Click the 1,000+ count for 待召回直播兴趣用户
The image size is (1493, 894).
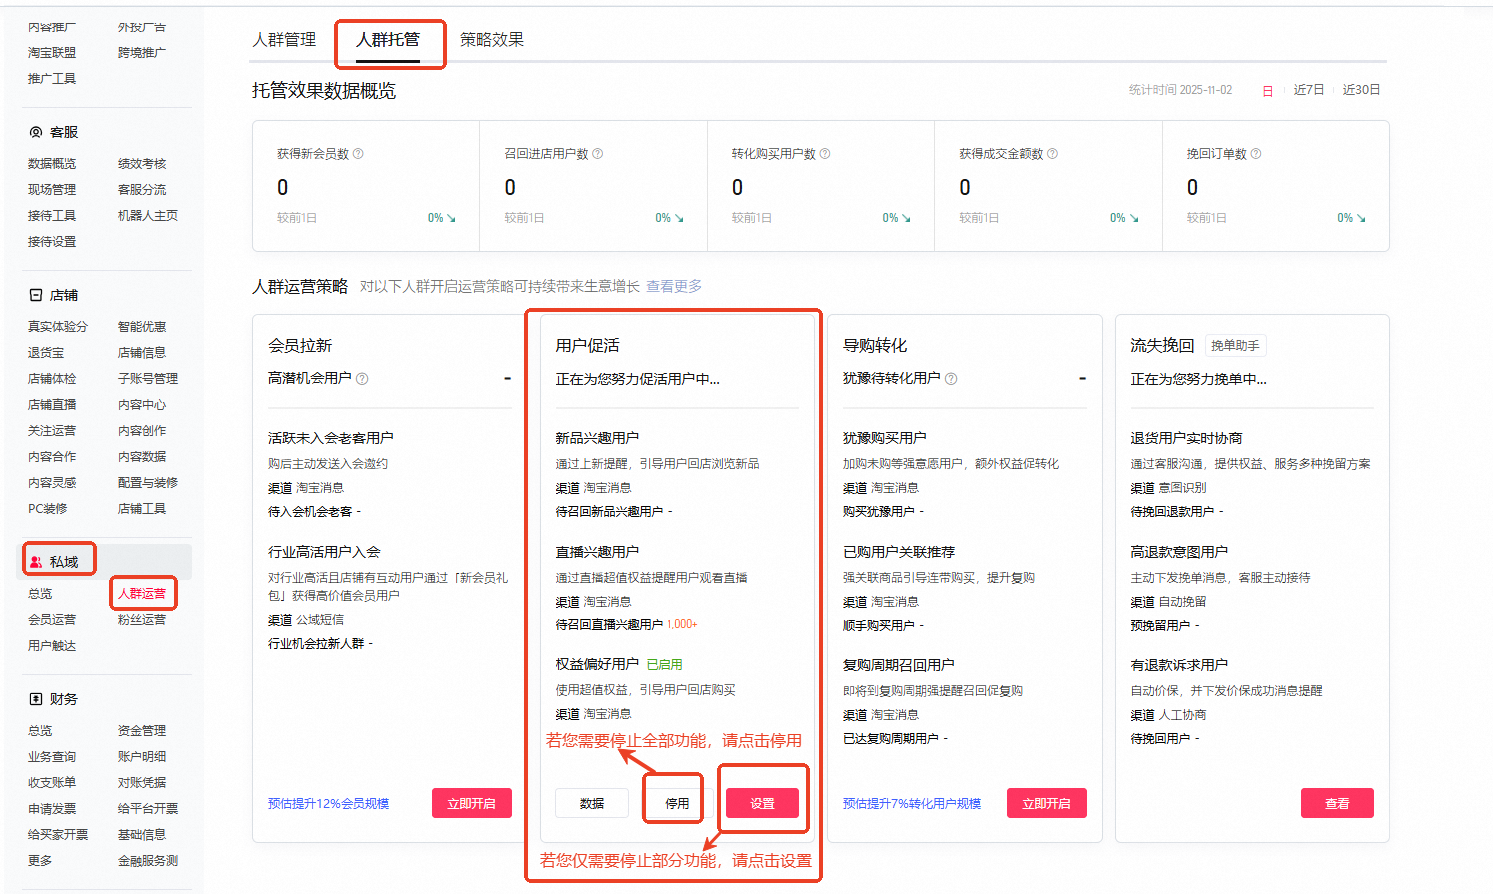682,624
